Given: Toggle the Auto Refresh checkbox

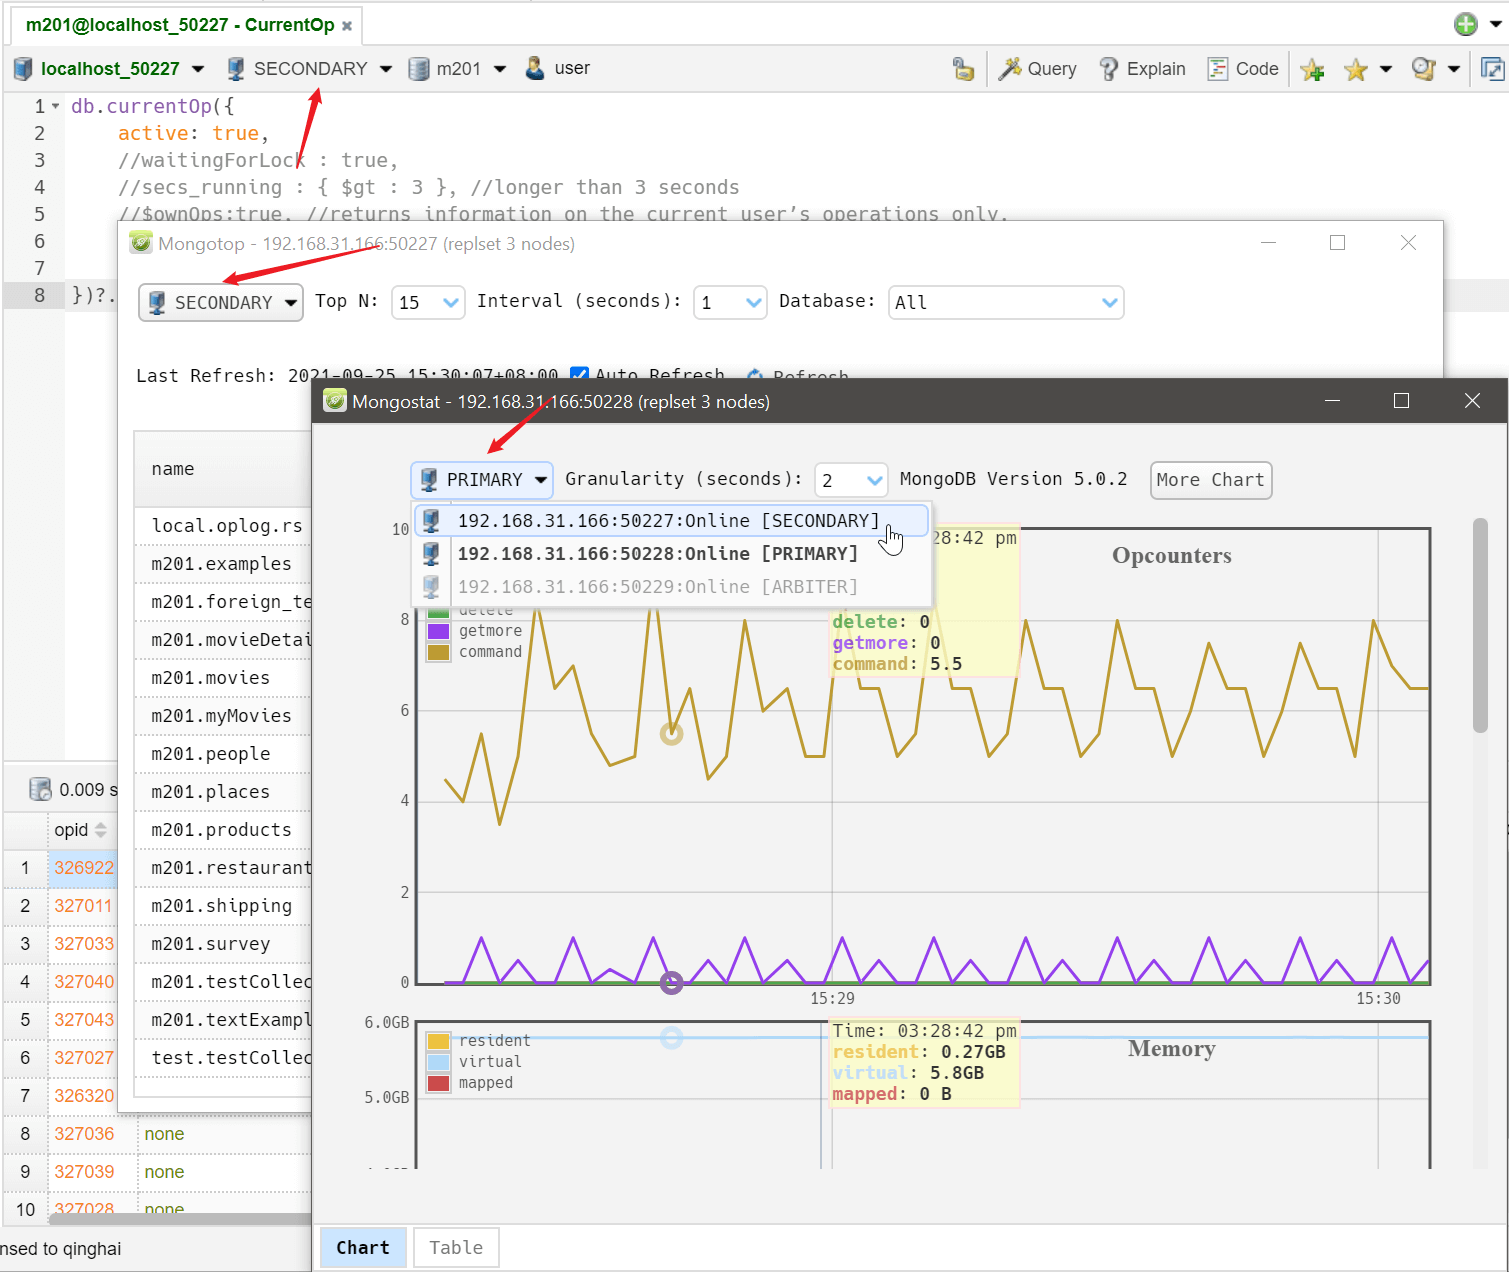Looking at the screenshot, I should tap(579, 375).
